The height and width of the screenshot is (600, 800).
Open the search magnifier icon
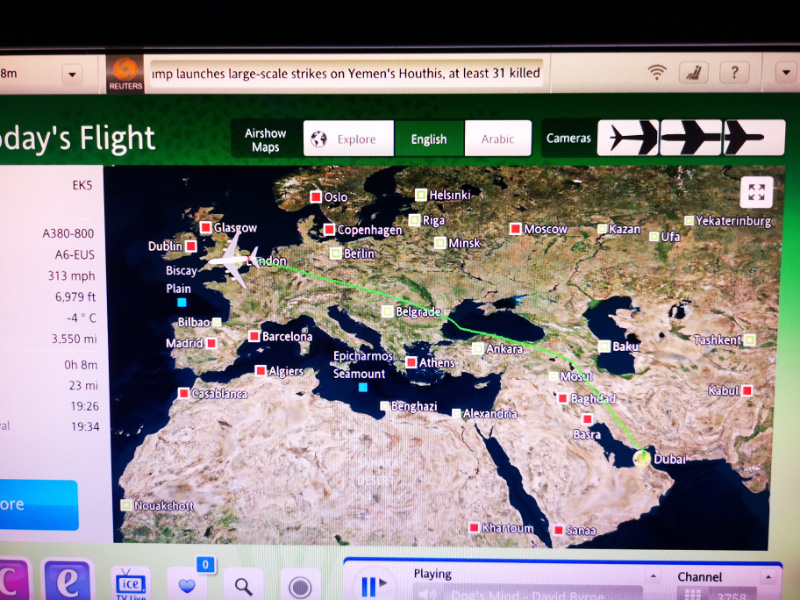tap(243, 587)
